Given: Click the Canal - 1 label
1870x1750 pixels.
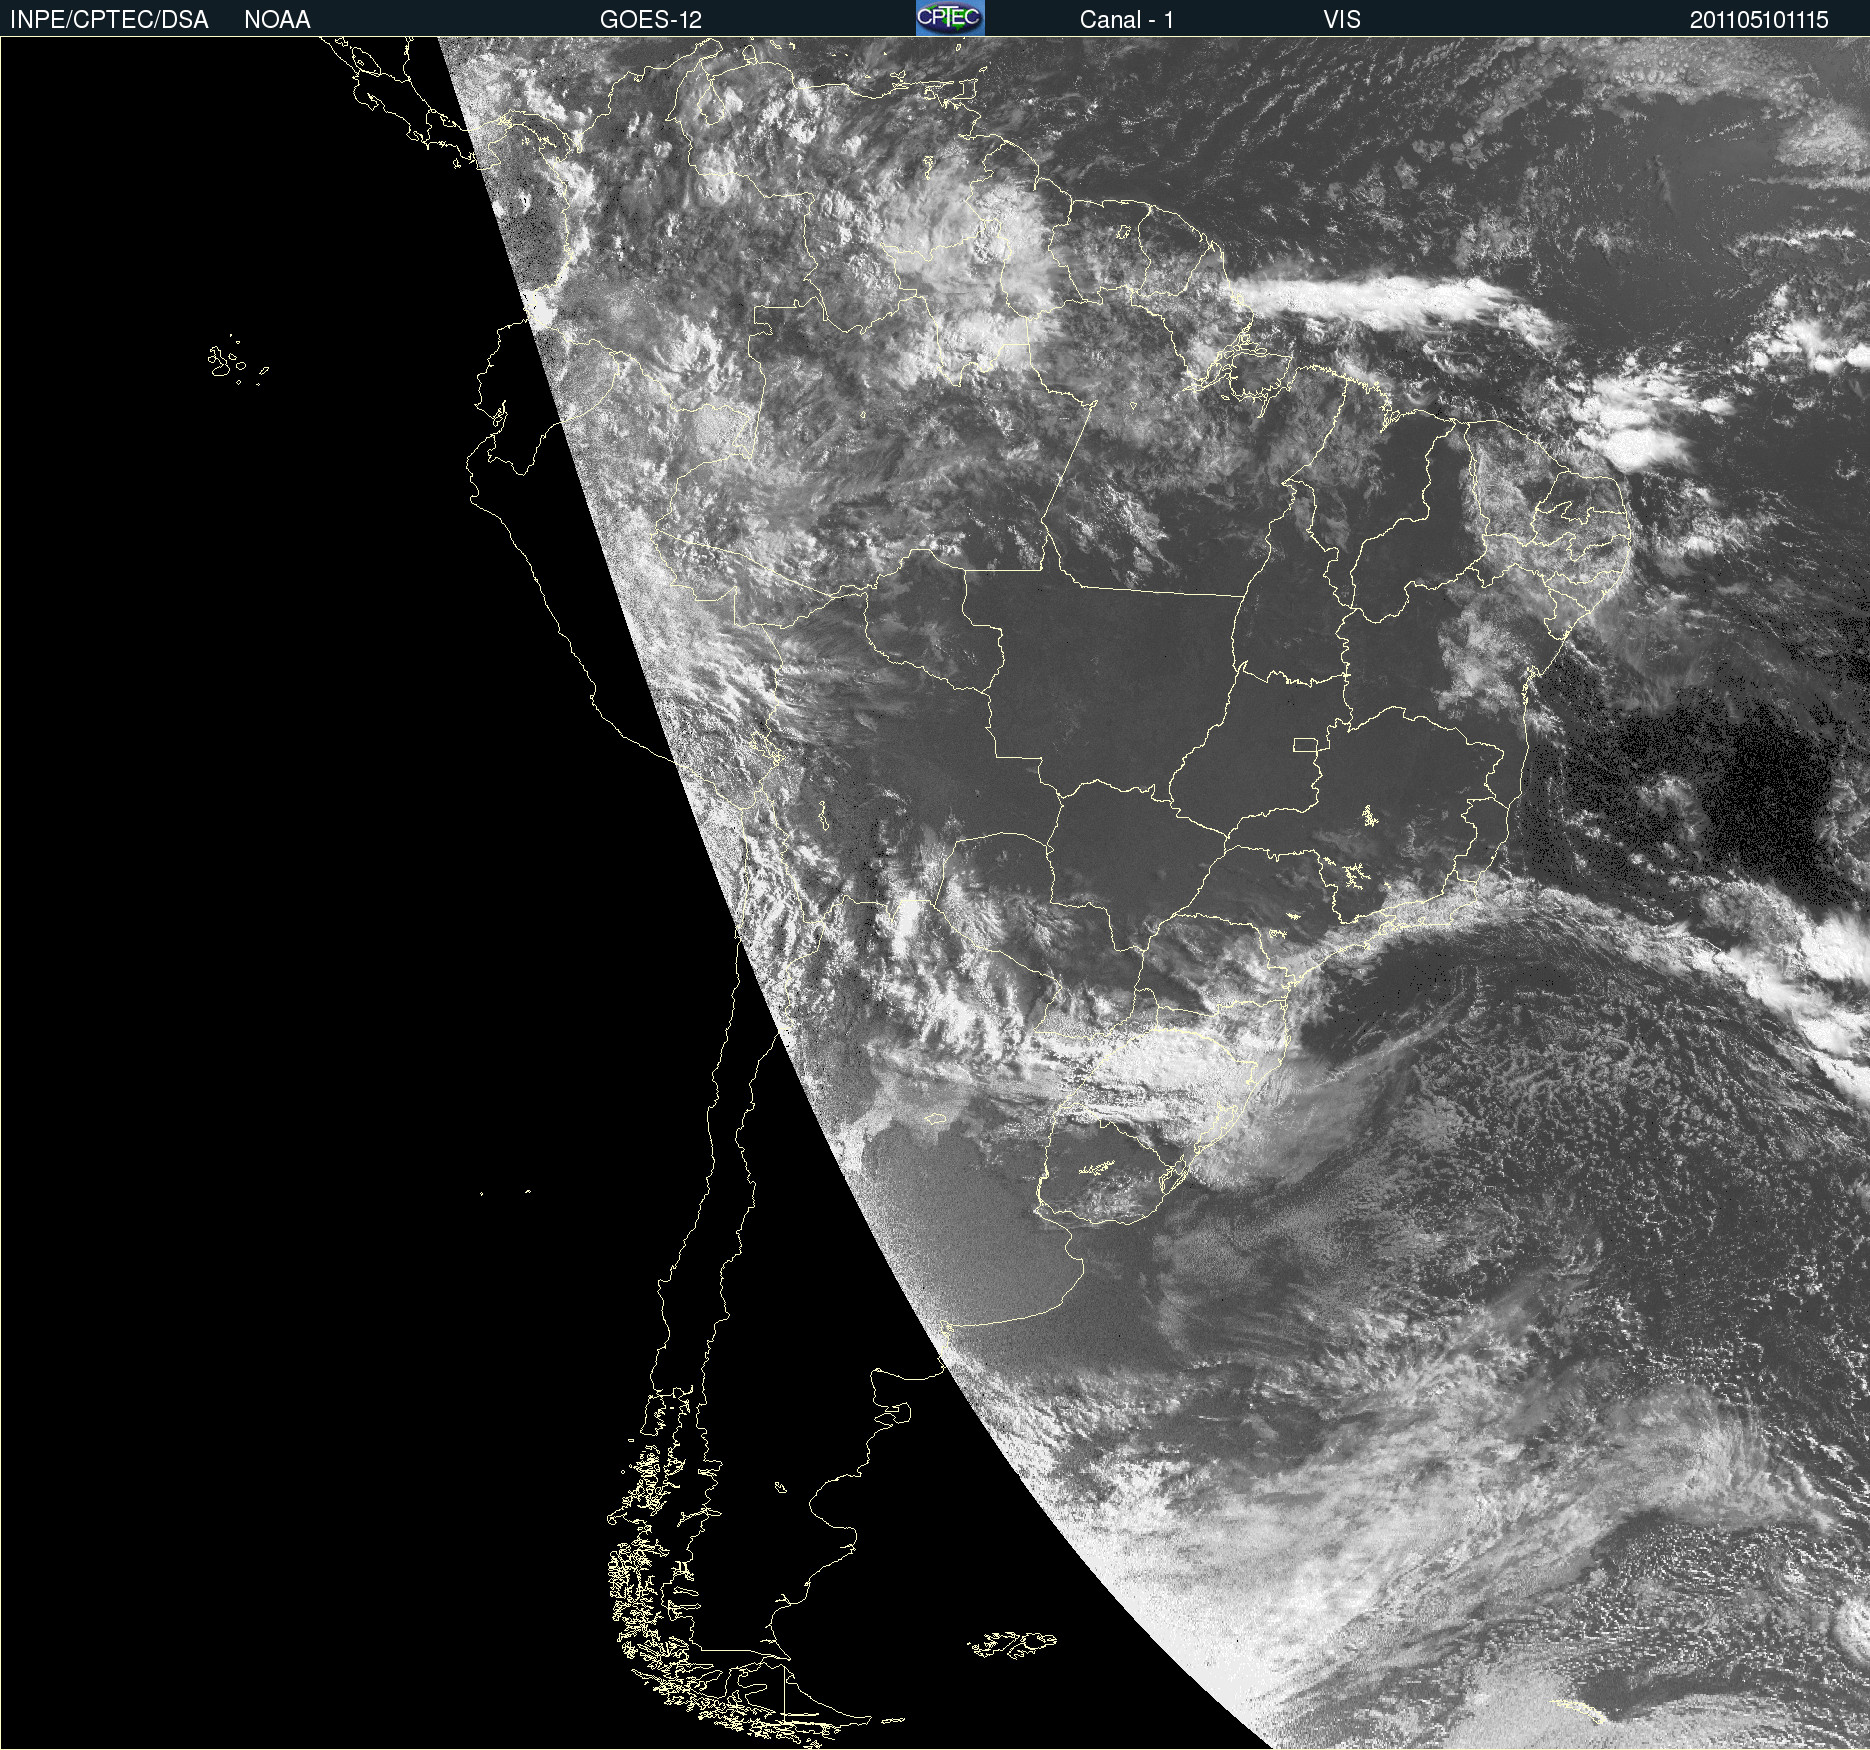Looking at the screenshot, I should tap(1127, 20).
